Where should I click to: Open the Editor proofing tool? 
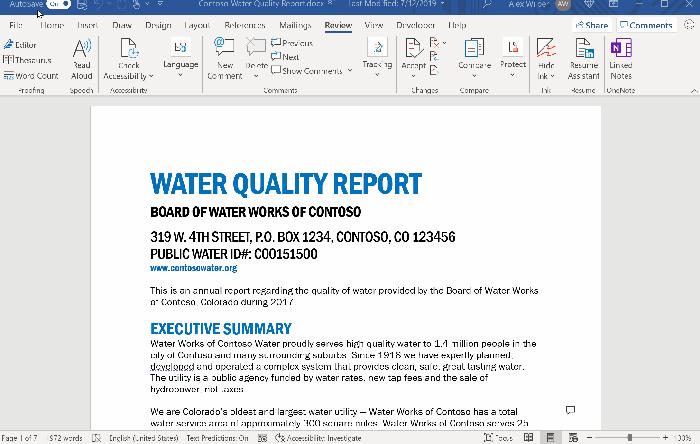(20, 45)
